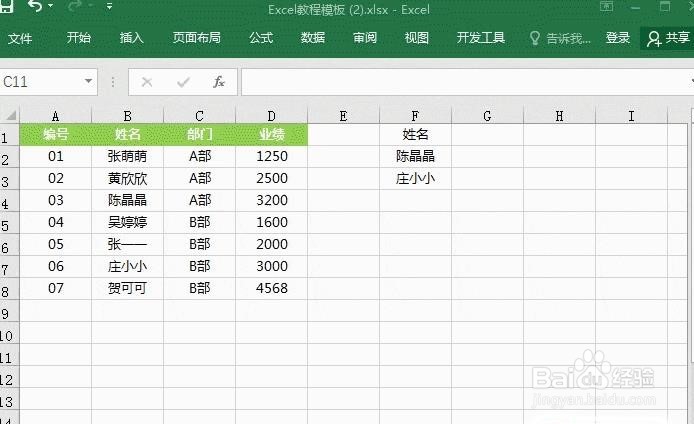Click cell containing 黄欣欣

coord(127,179)
